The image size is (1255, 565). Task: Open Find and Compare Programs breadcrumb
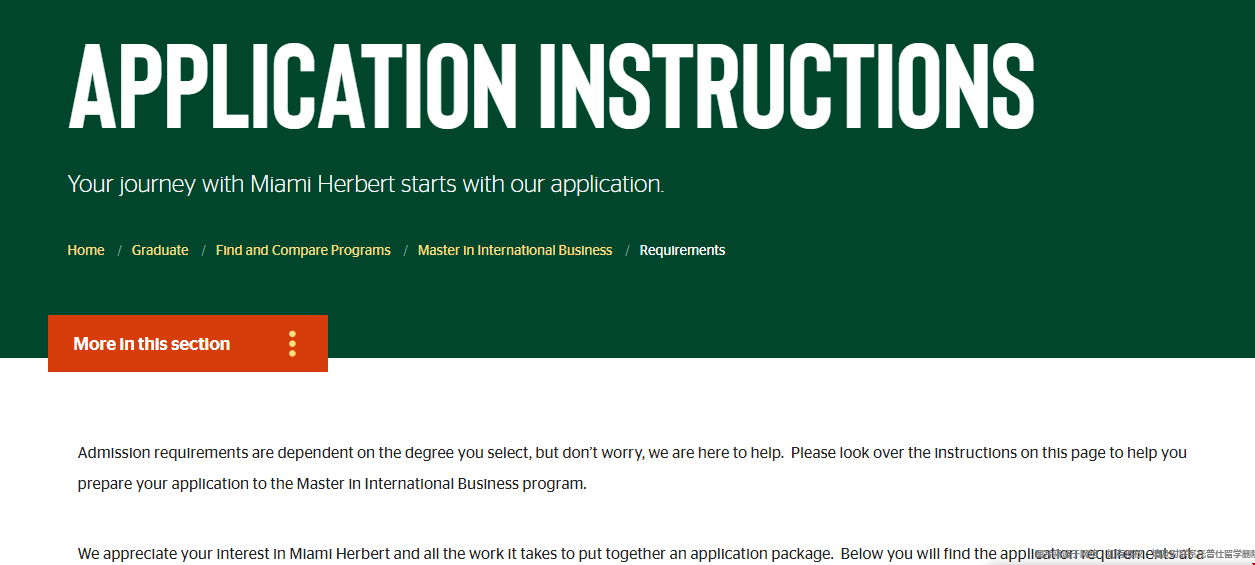(x=303, y=250)
